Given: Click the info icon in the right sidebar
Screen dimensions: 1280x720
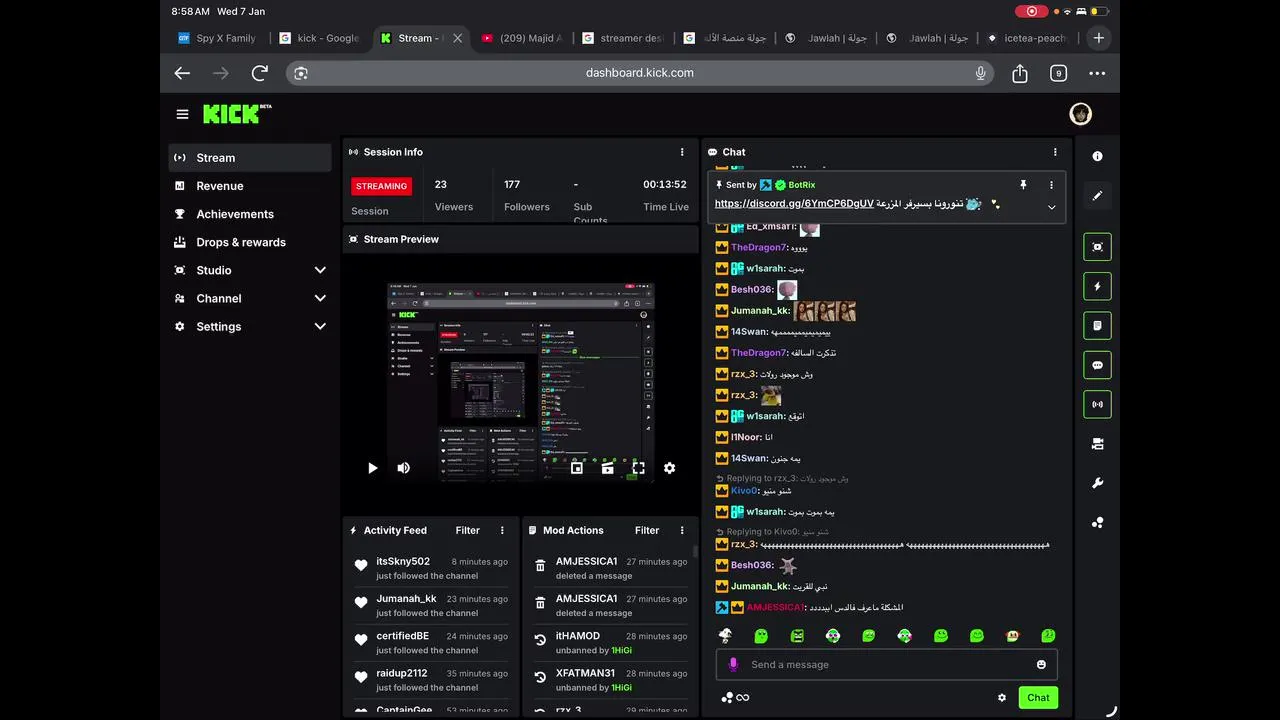Looking at the screenshot, I should coord(1097,156).
